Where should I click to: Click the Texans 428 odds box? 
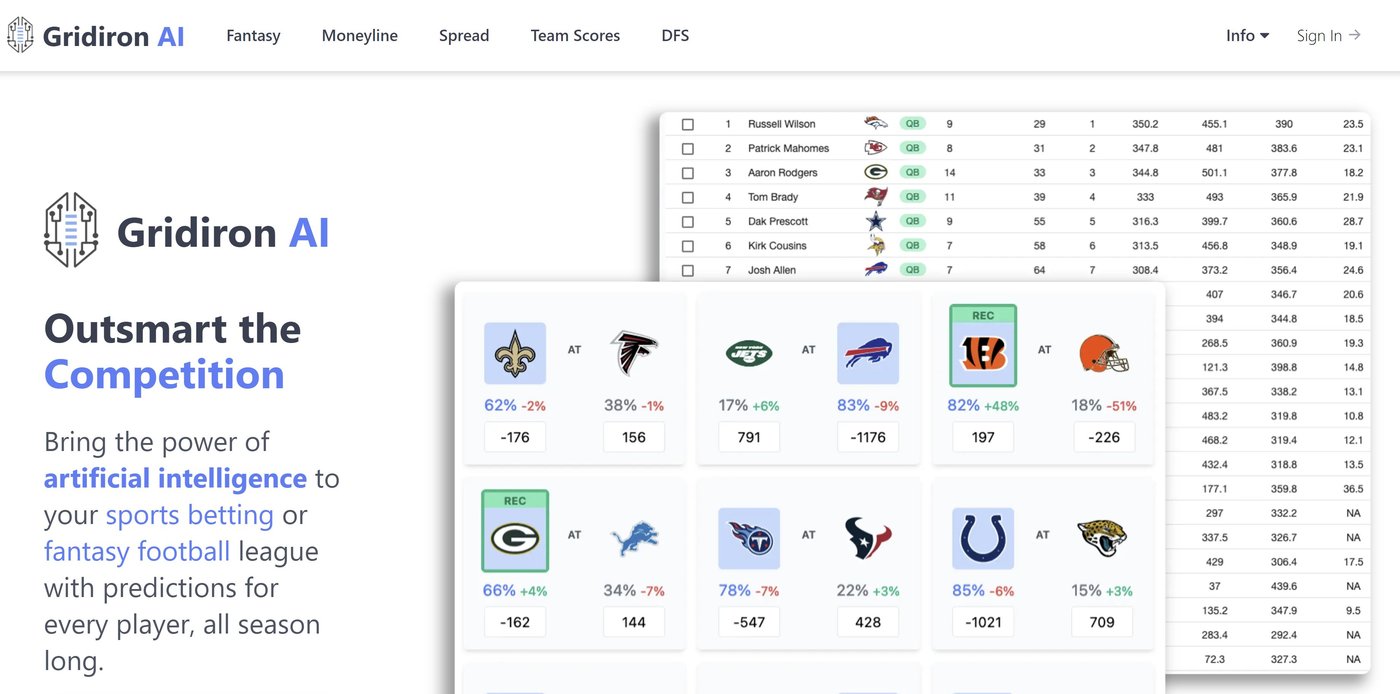pos(868,622)
